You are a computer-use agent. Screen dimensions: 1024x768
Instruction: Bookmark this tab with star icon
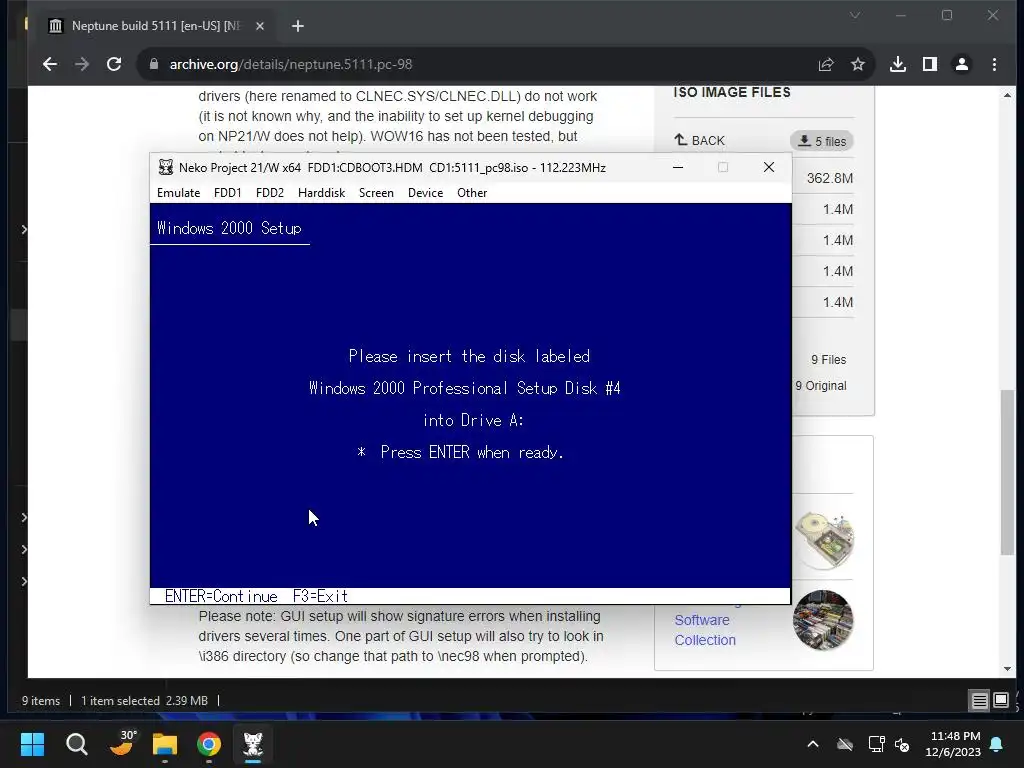tap(857, 64)
